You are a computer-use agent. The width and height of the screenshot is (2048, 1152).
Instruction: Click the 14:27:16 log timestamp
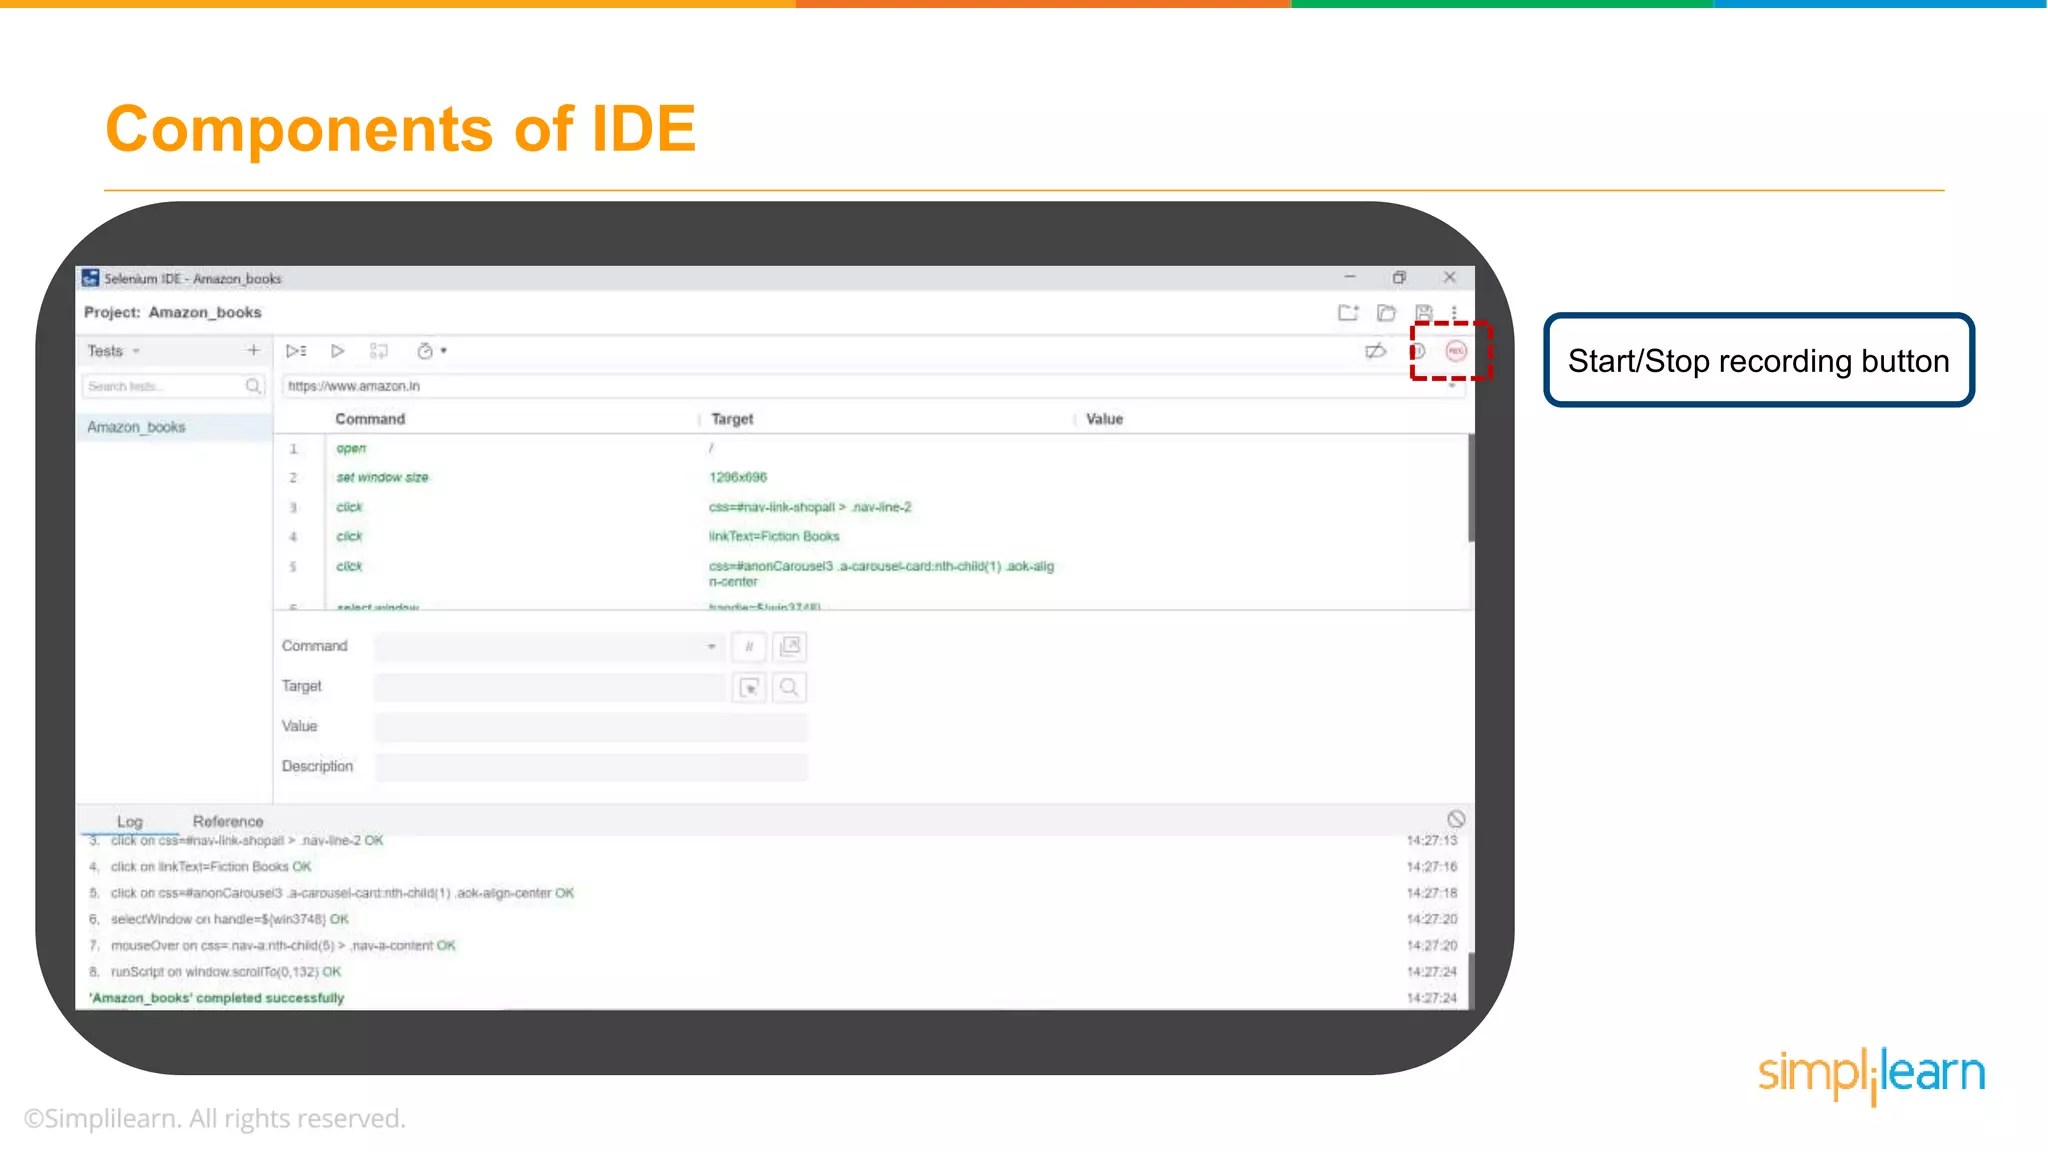[1432, 867]
